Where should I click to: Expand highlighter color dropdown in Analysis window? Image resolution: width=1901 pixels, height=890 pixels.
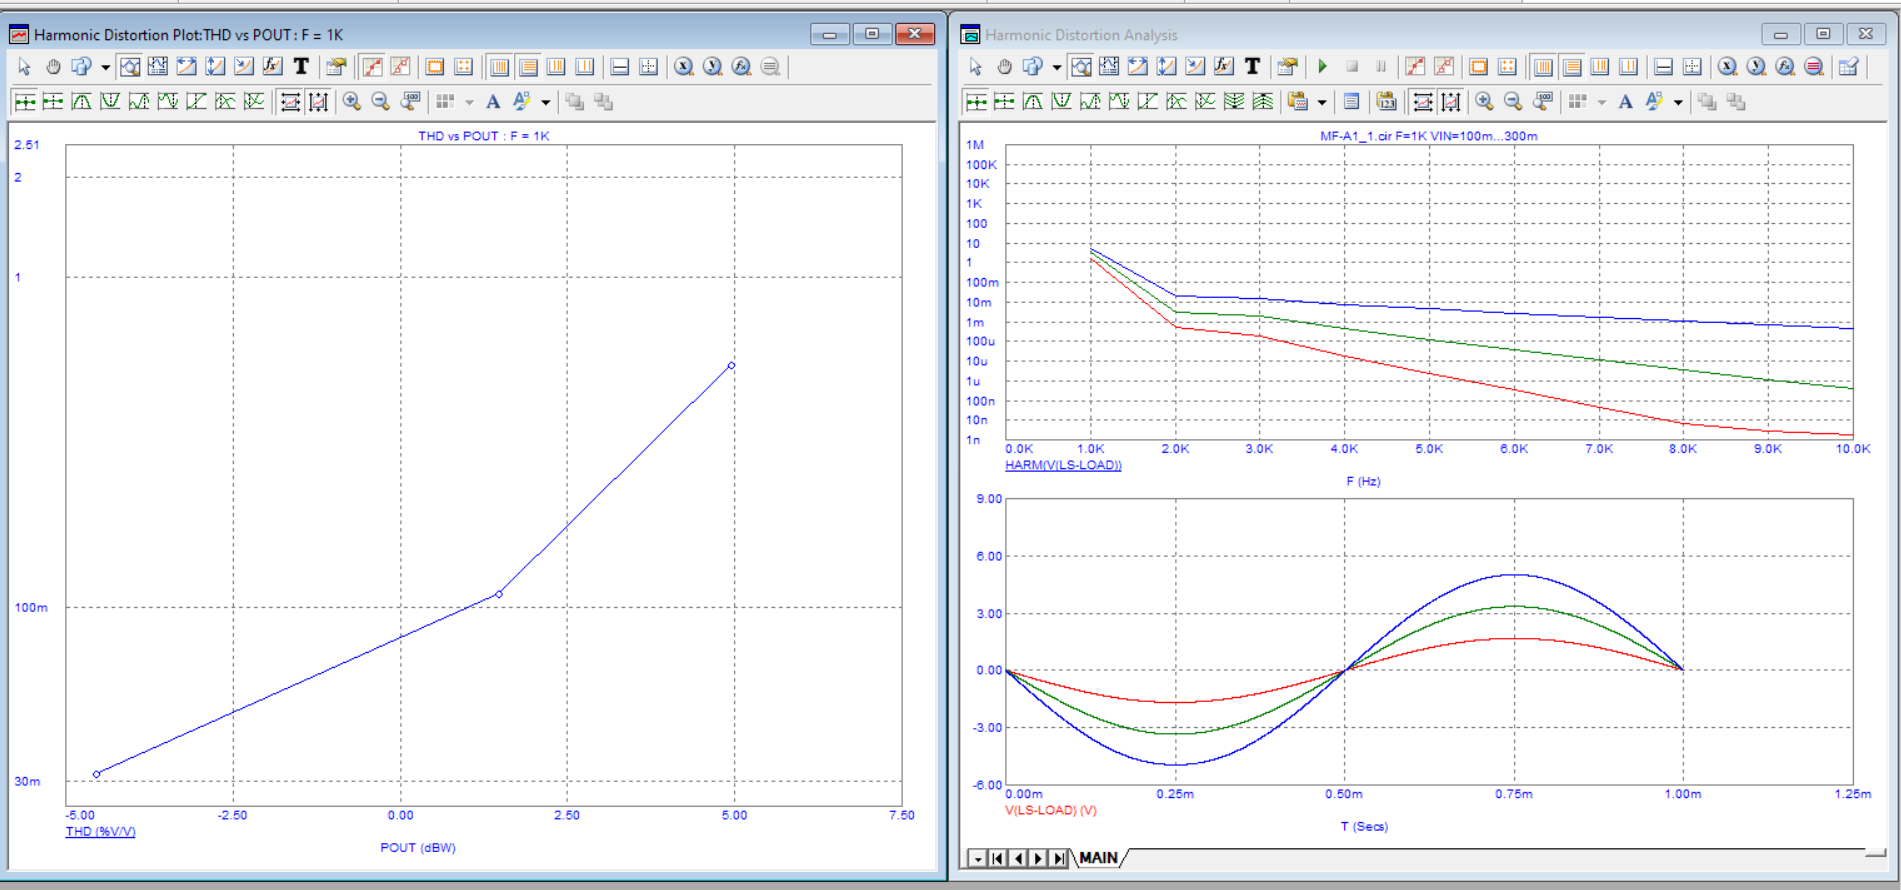point(1678,101)
